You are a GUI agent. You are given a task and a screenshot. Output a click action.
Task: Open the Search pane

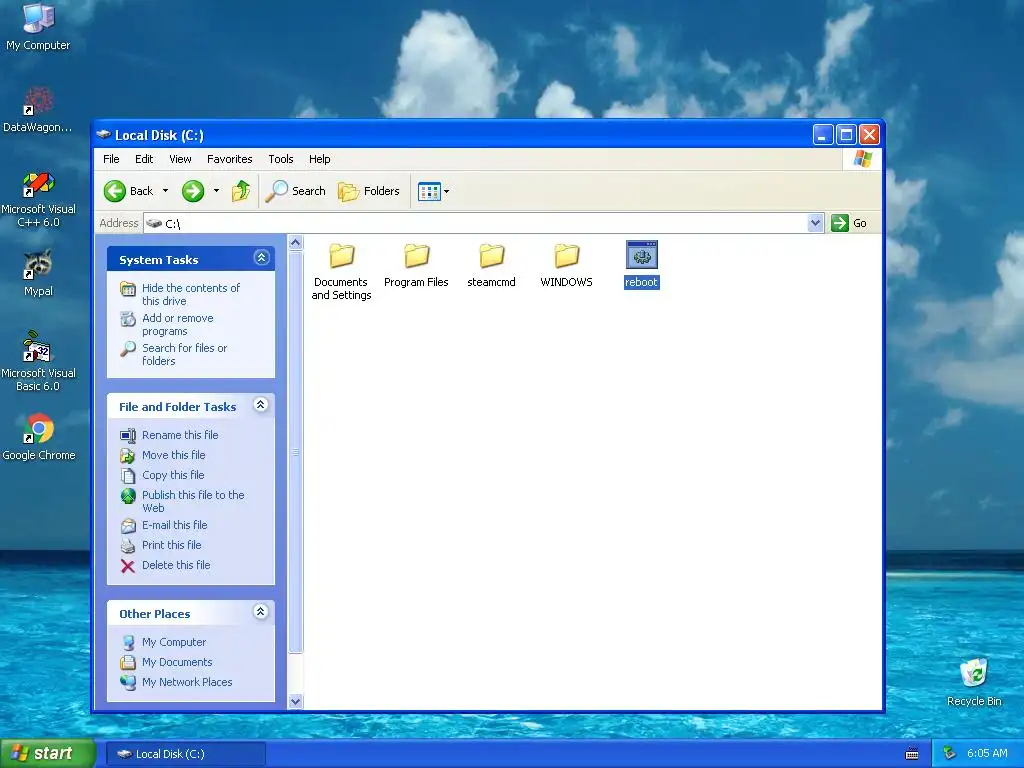[296, 191]
